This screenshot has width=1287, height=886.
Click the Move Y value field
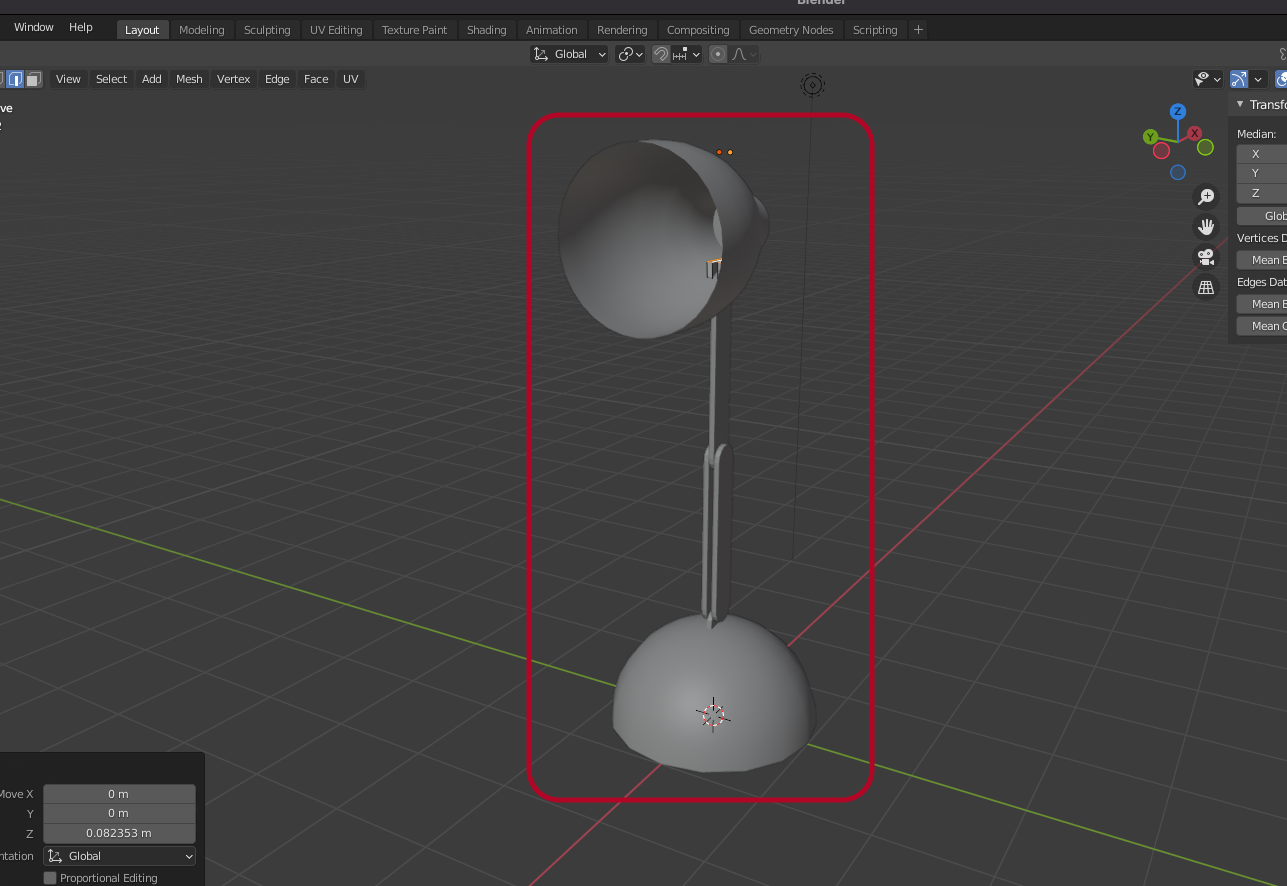[x=119, y=813]
